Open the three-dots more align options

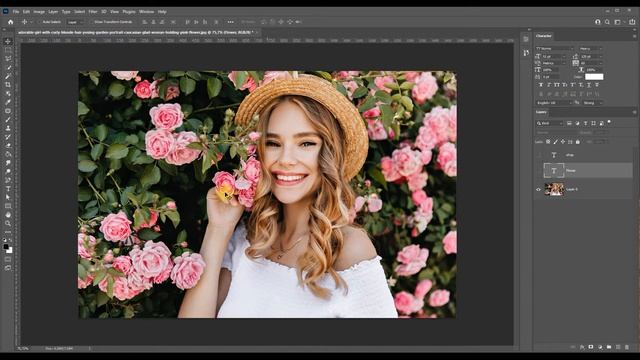click(231, 22)
